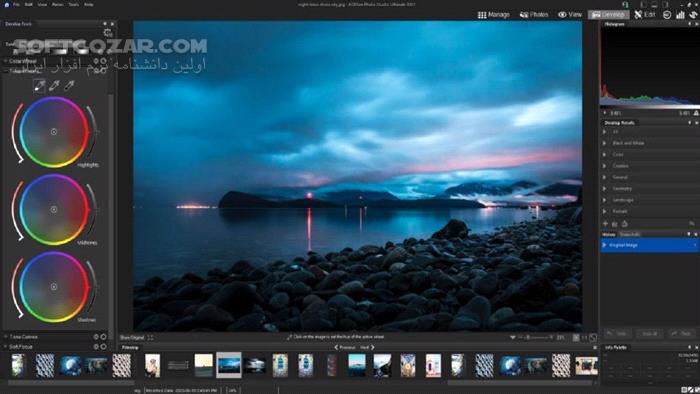Image resolution: width=700 pixels, height=394 pixels.
Task: Toggle the histogram clipping warning triangle
Action: pyautogui.click(x=696, y=113)
